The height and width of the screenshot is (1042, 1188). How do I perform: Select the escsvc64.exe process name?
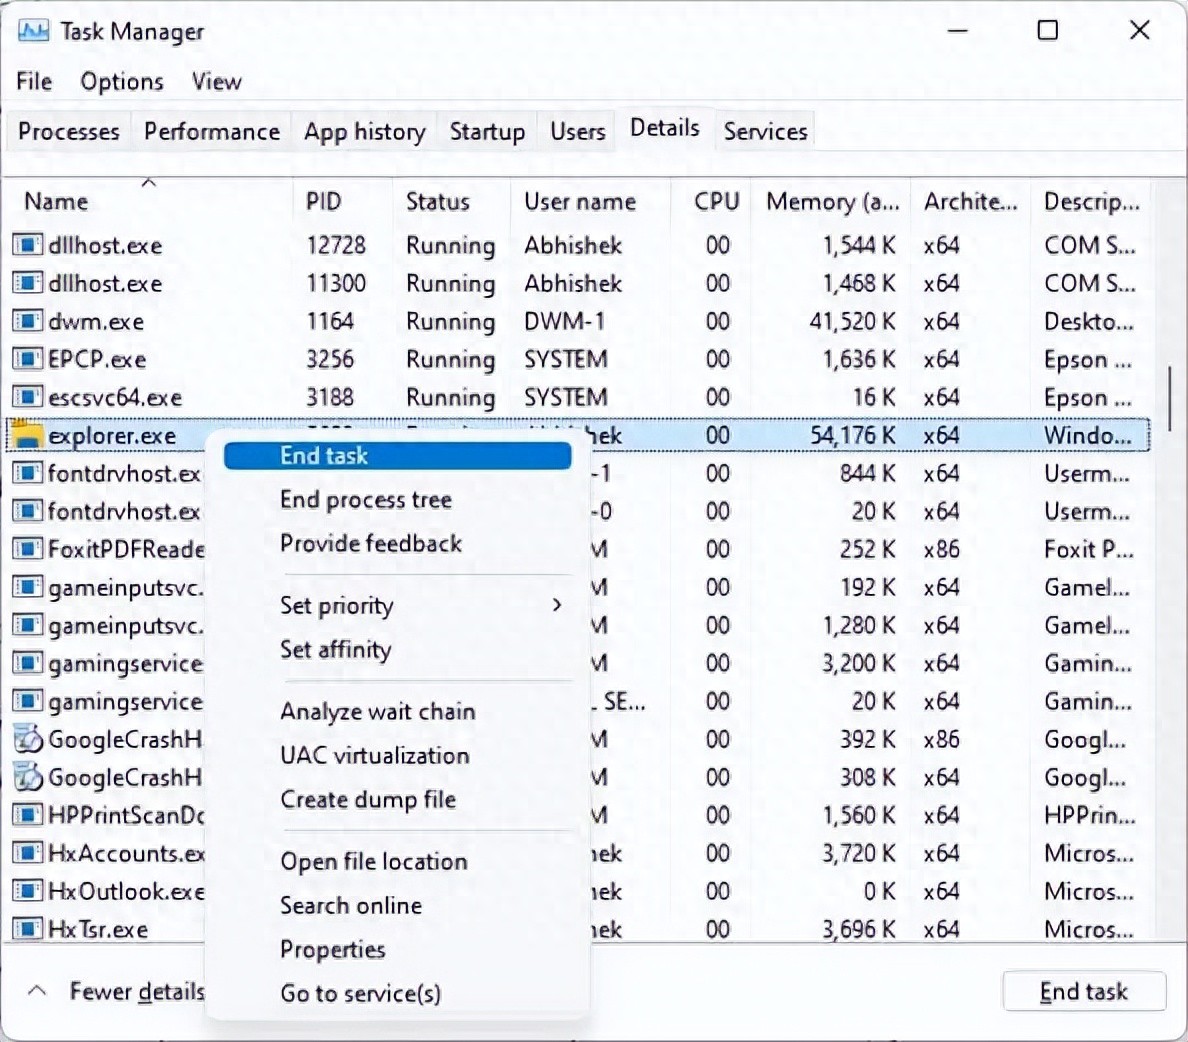pos(115,397)
